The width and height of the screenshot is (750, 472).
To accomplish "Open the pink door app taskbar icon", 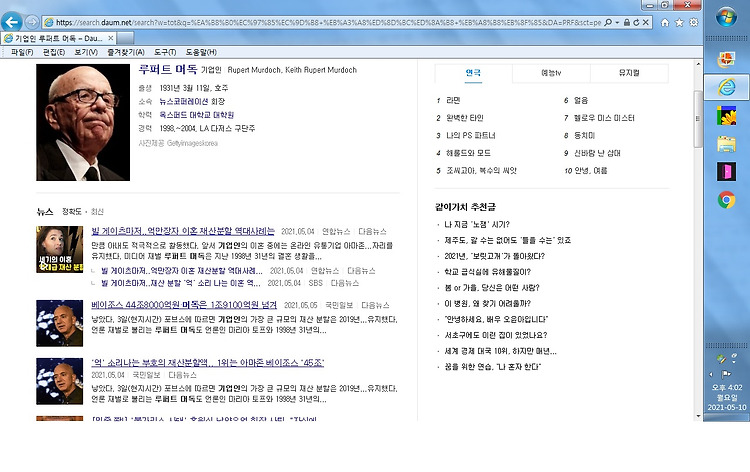I will pos(727,172).
